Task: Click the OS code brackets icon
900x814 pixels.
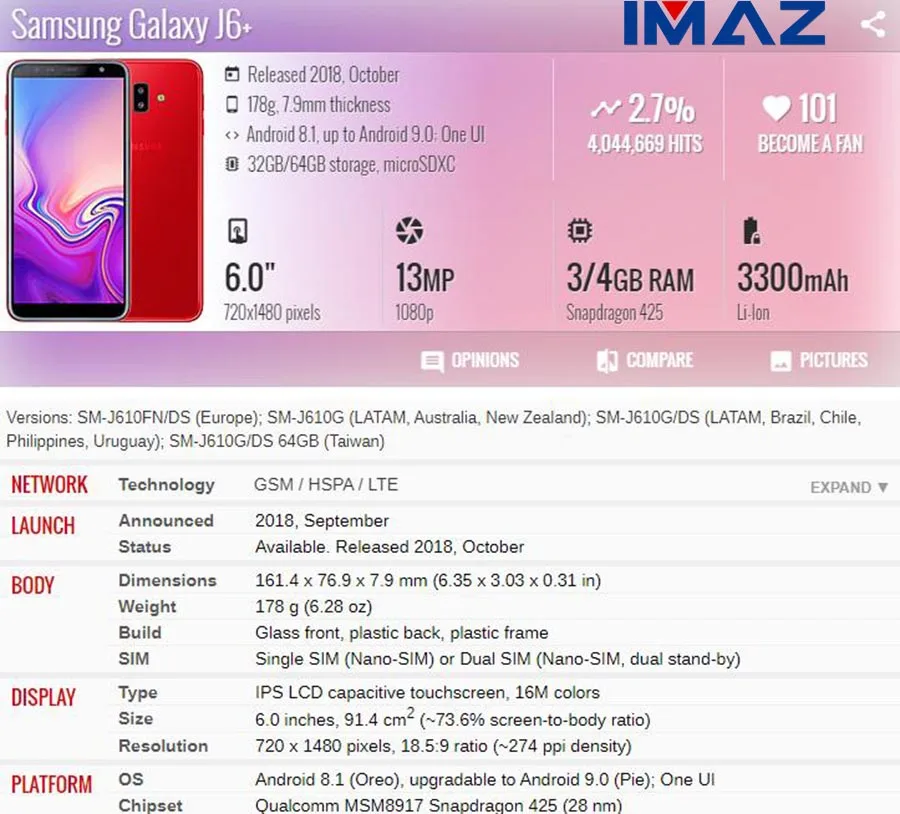Action: point(232,135)
